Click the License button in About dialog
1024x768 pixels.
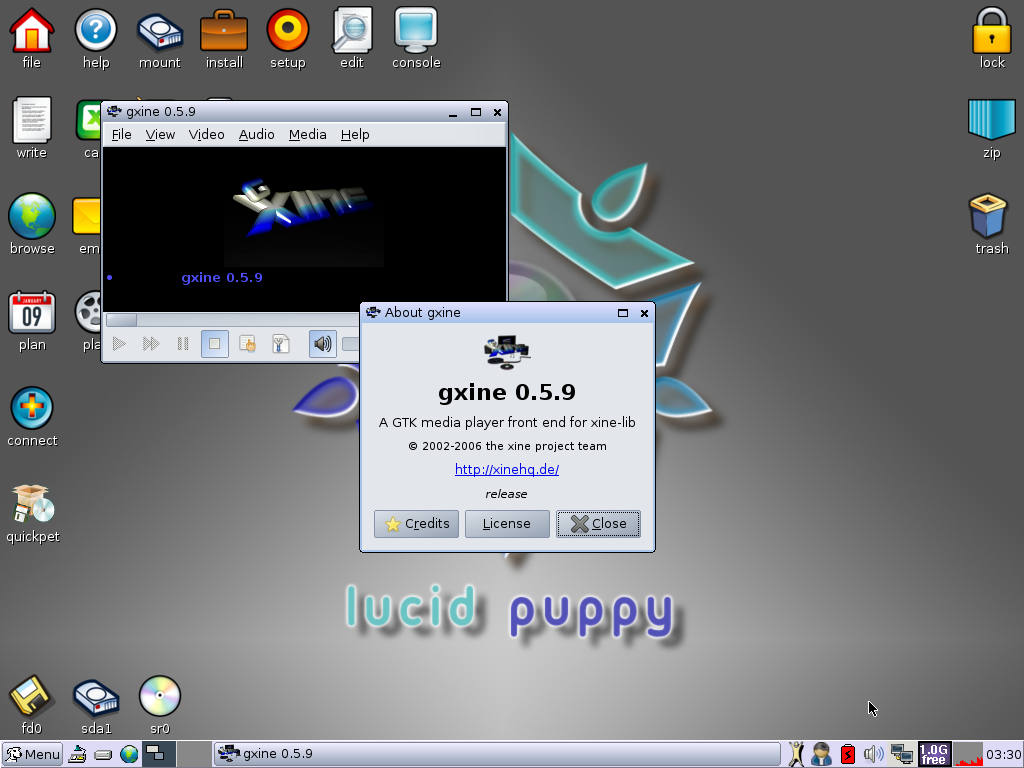point(507,524)
